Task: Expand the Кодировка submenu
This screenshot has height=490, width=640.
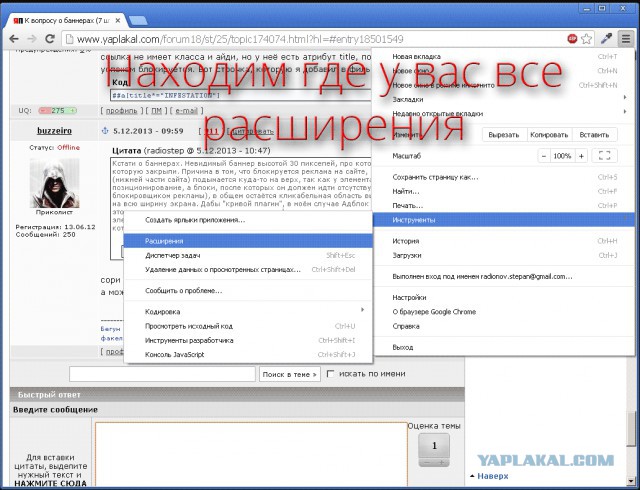Action: [x=248, y=312]
